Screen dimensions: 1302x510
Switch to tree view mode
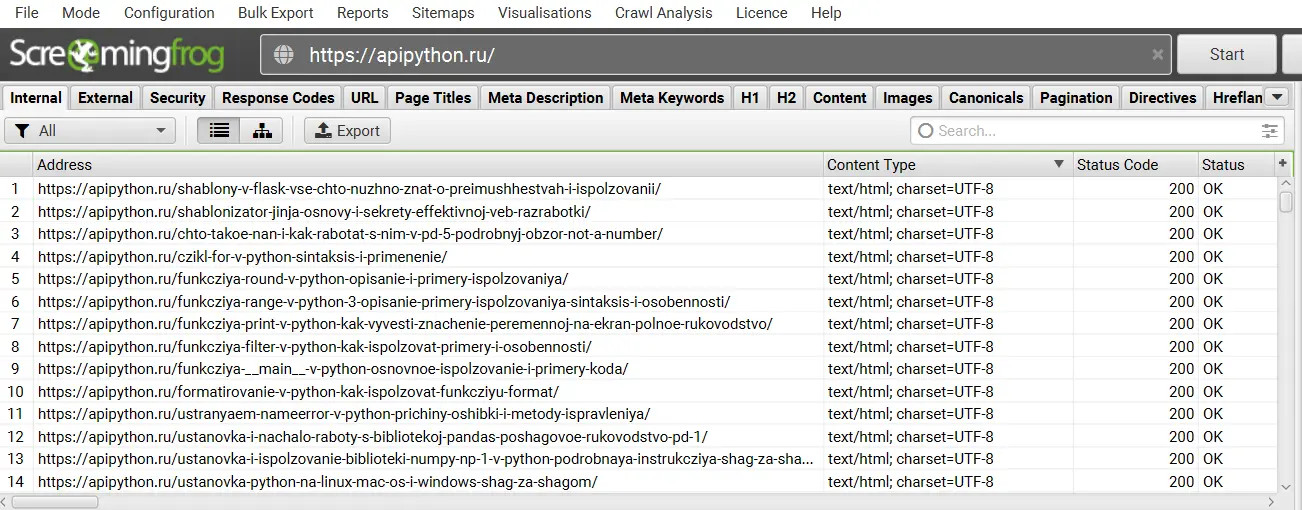click(262, 131)
